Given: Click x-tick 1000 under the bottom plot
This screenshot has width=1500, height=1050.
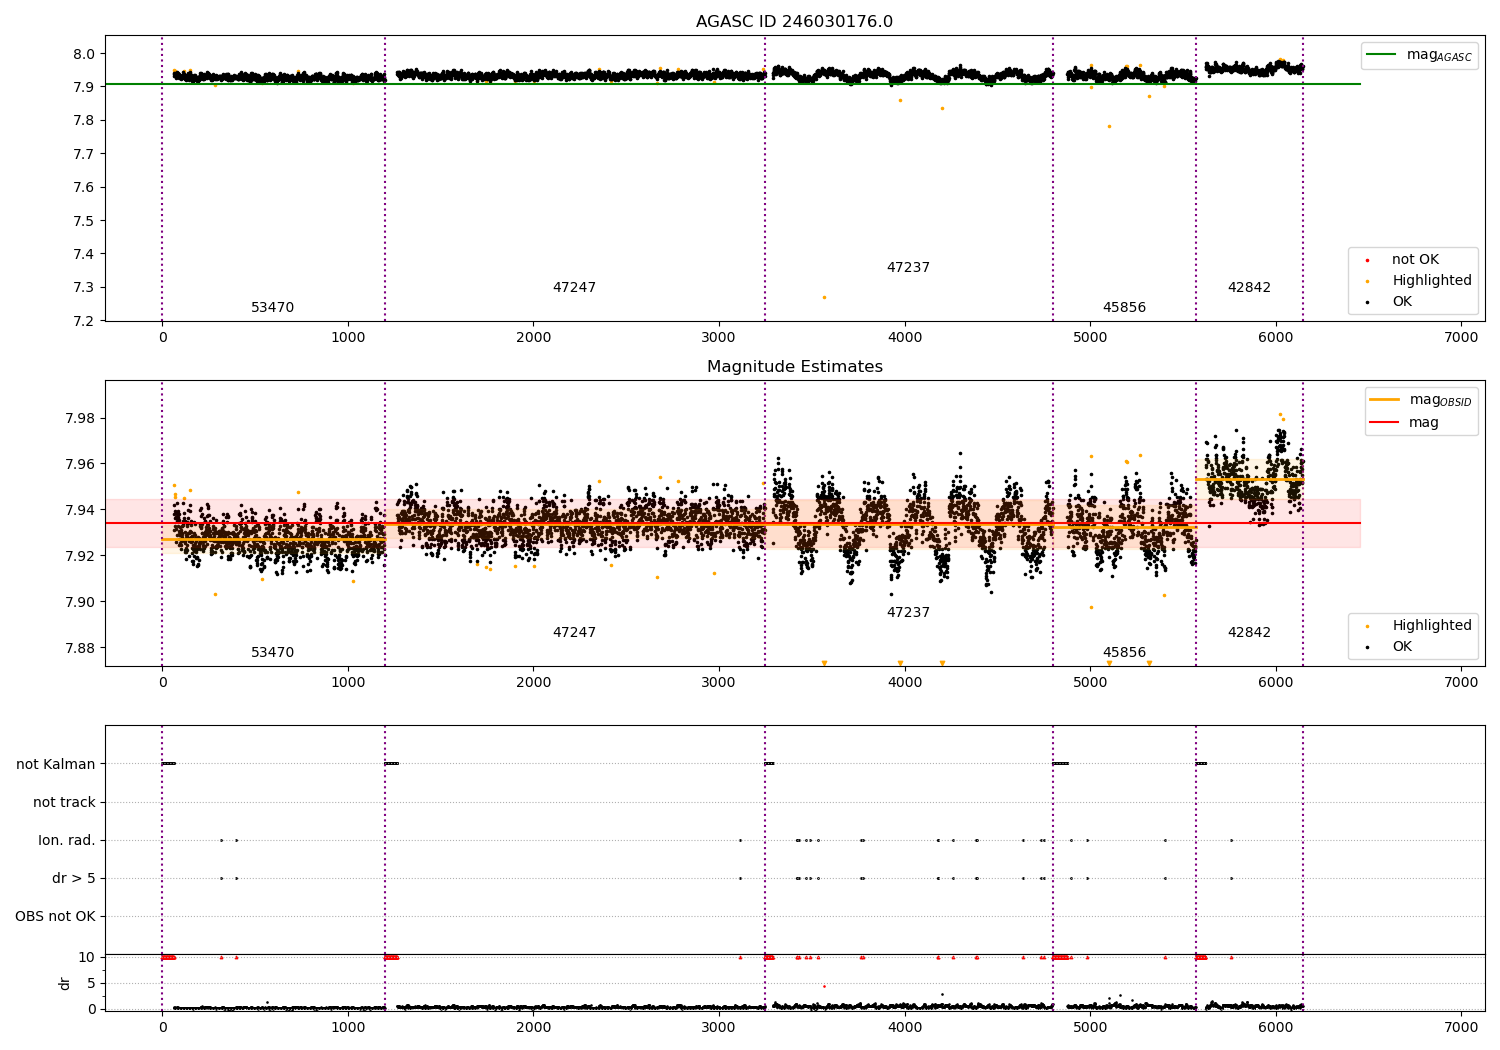Looking at the screenshot, I should click(348, 1027).
